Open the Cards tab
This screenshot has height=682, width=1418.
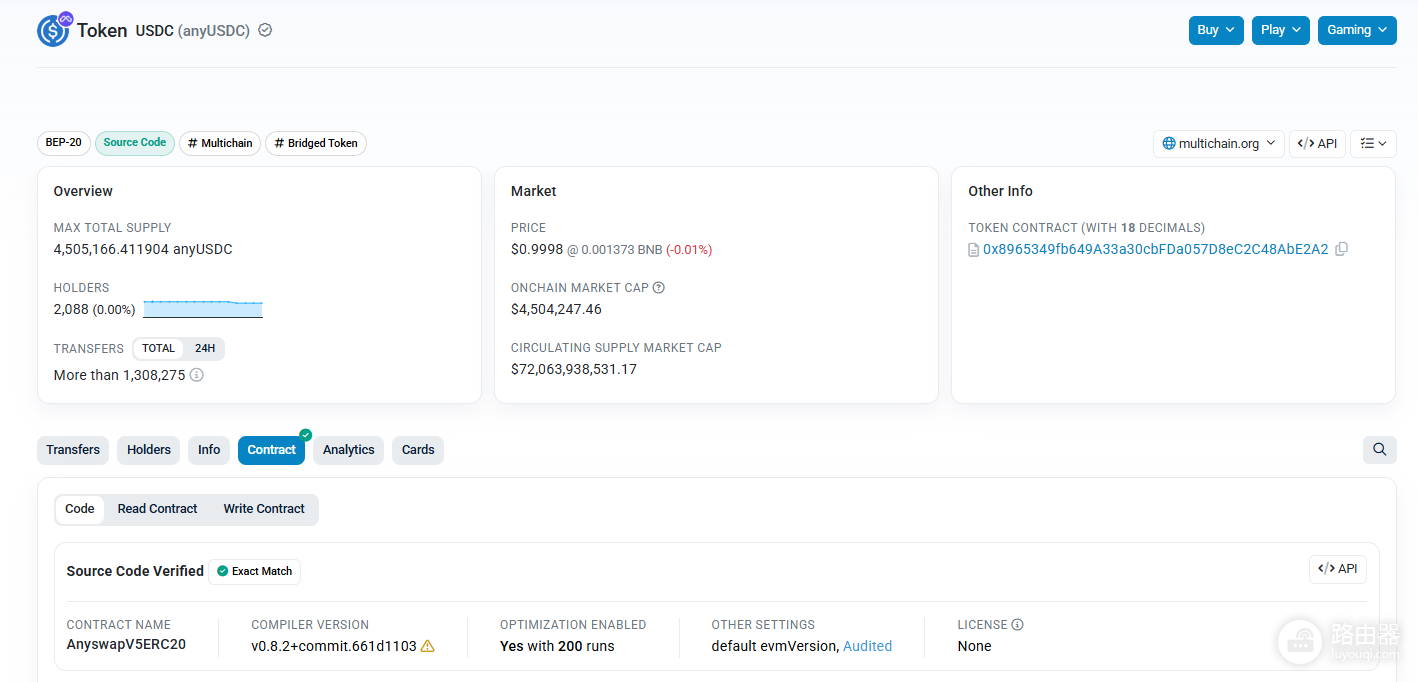point(418,450)
